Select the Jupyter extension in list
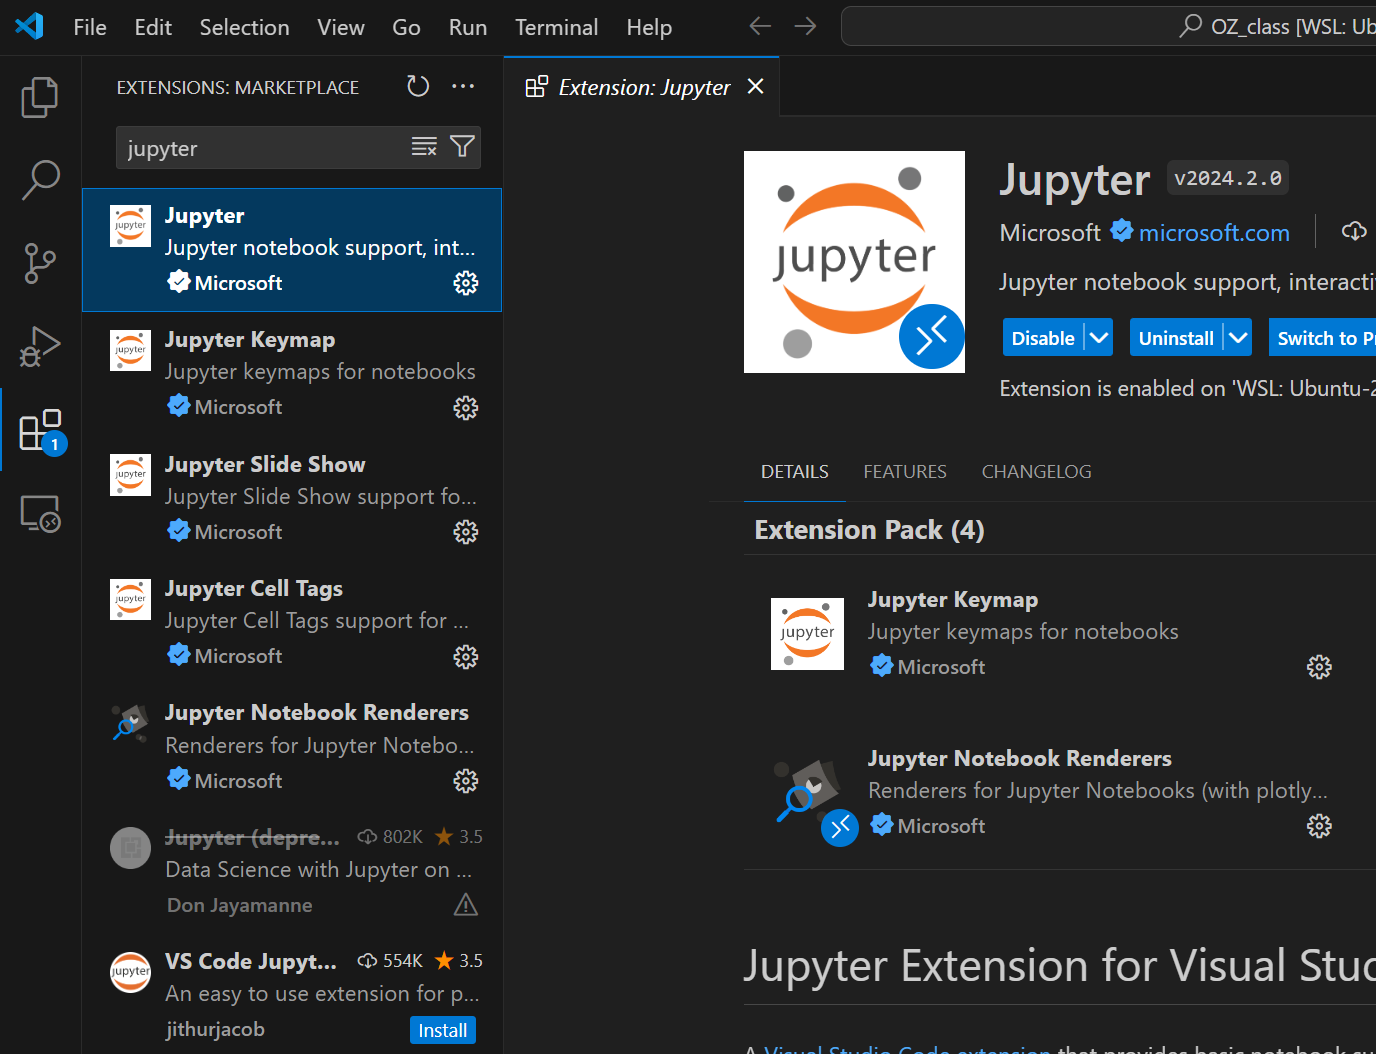 click(292, 250)
